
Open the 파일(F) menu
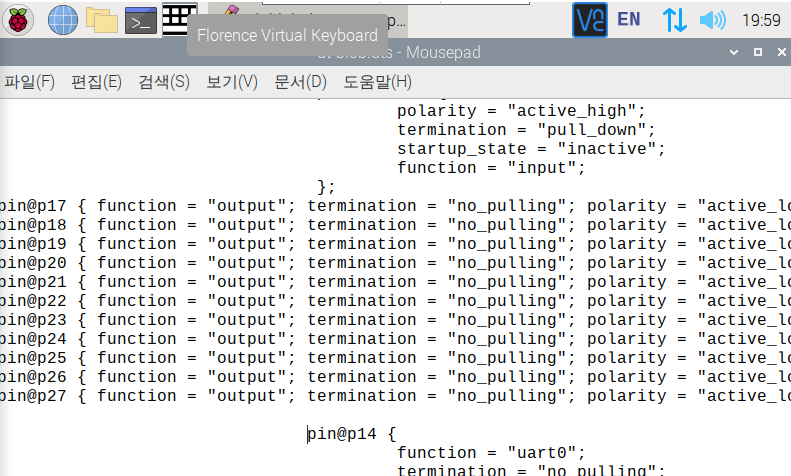tap(29, 82)
